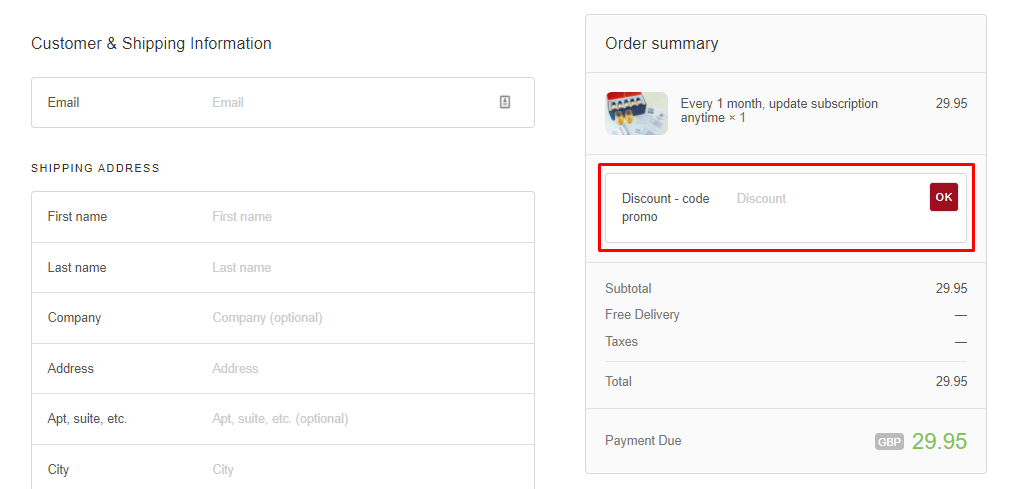Click the Customer & Shipping Information heading

click(151, 43)
